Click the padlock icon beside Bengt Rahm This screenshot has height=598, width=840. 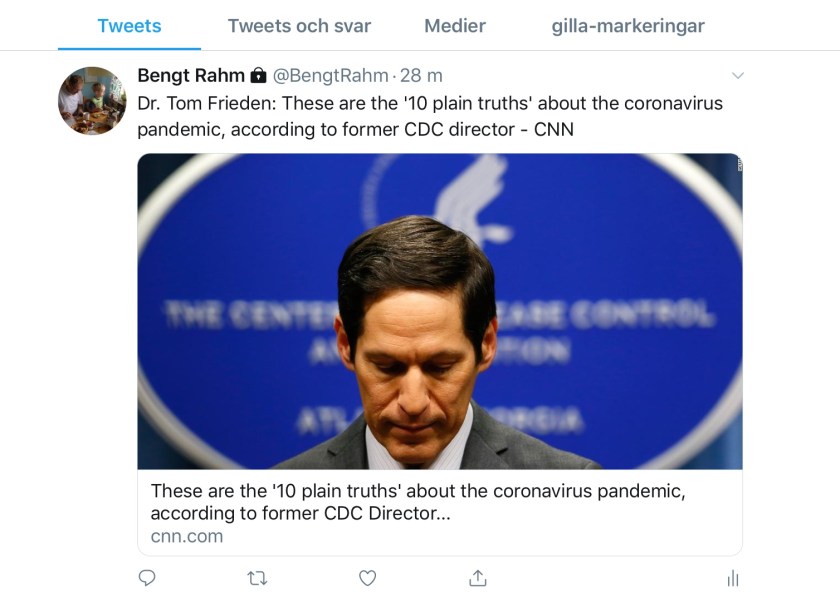coord(258,76)
